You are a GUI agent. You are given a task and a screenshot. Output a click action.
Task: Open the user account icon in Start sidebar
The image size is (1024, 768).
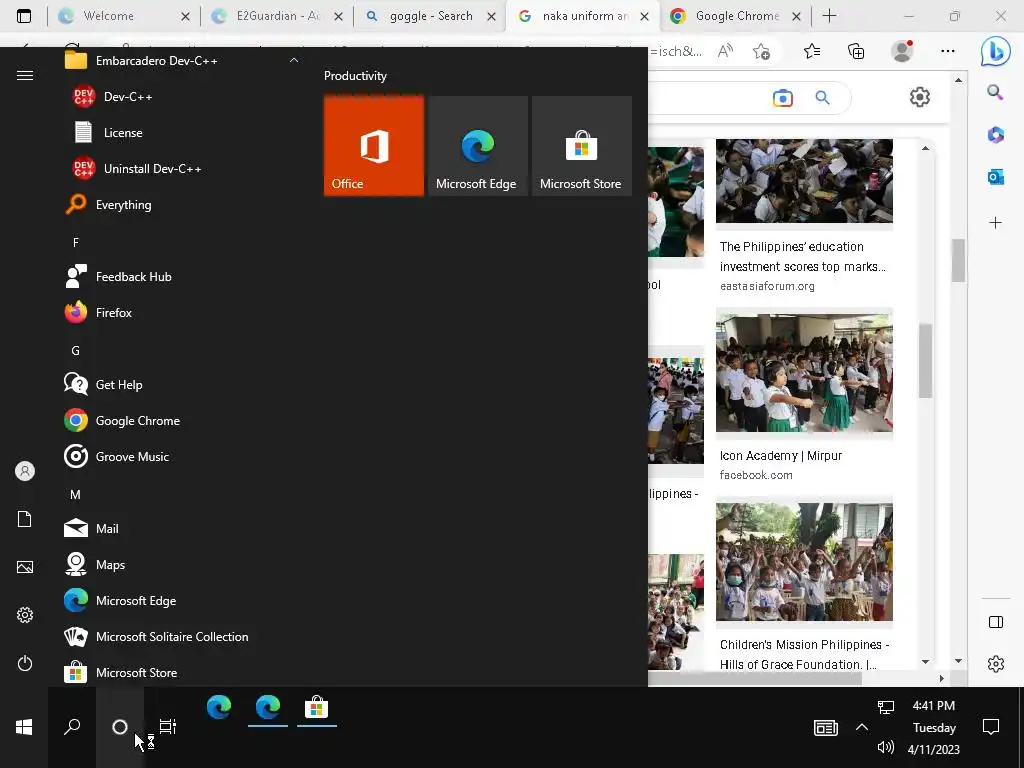[x=25, y=471]
